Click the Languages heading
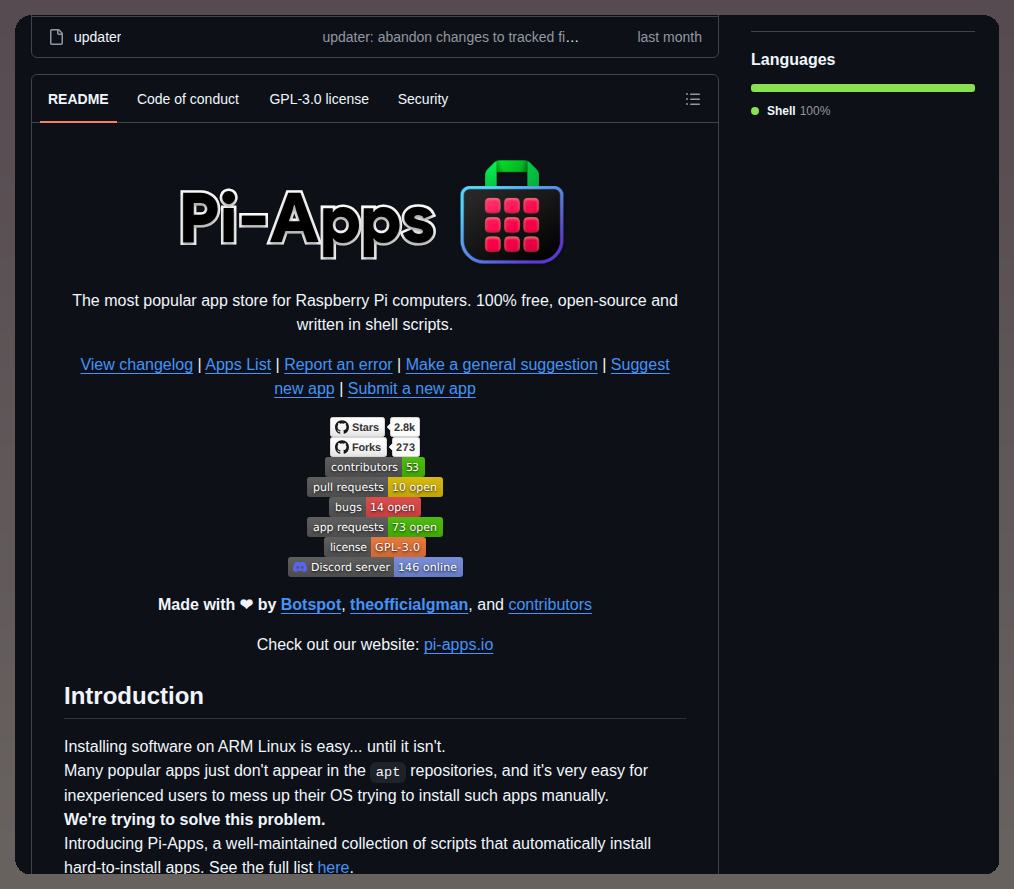This screenshot has width=1014, height=889. pyautogui.click(x=793, y=59)
